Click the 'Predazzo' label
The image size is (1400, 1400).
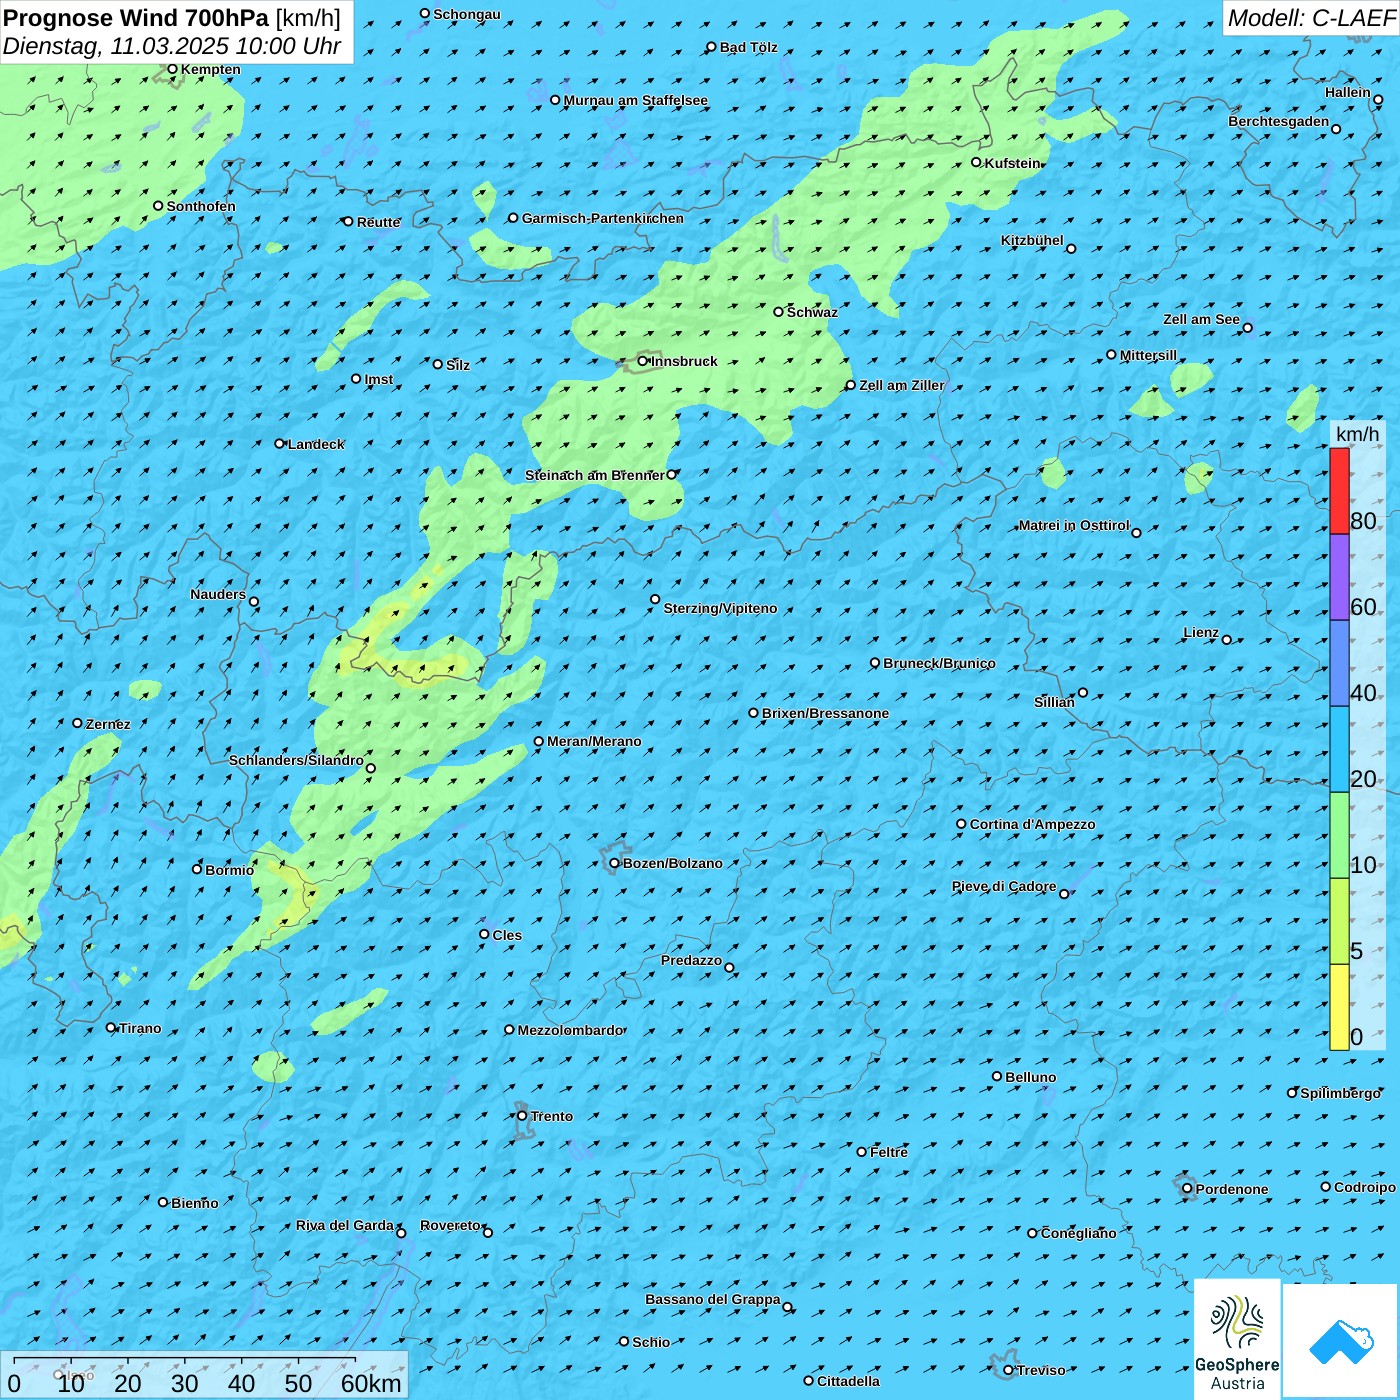click(x=691, y=960)
